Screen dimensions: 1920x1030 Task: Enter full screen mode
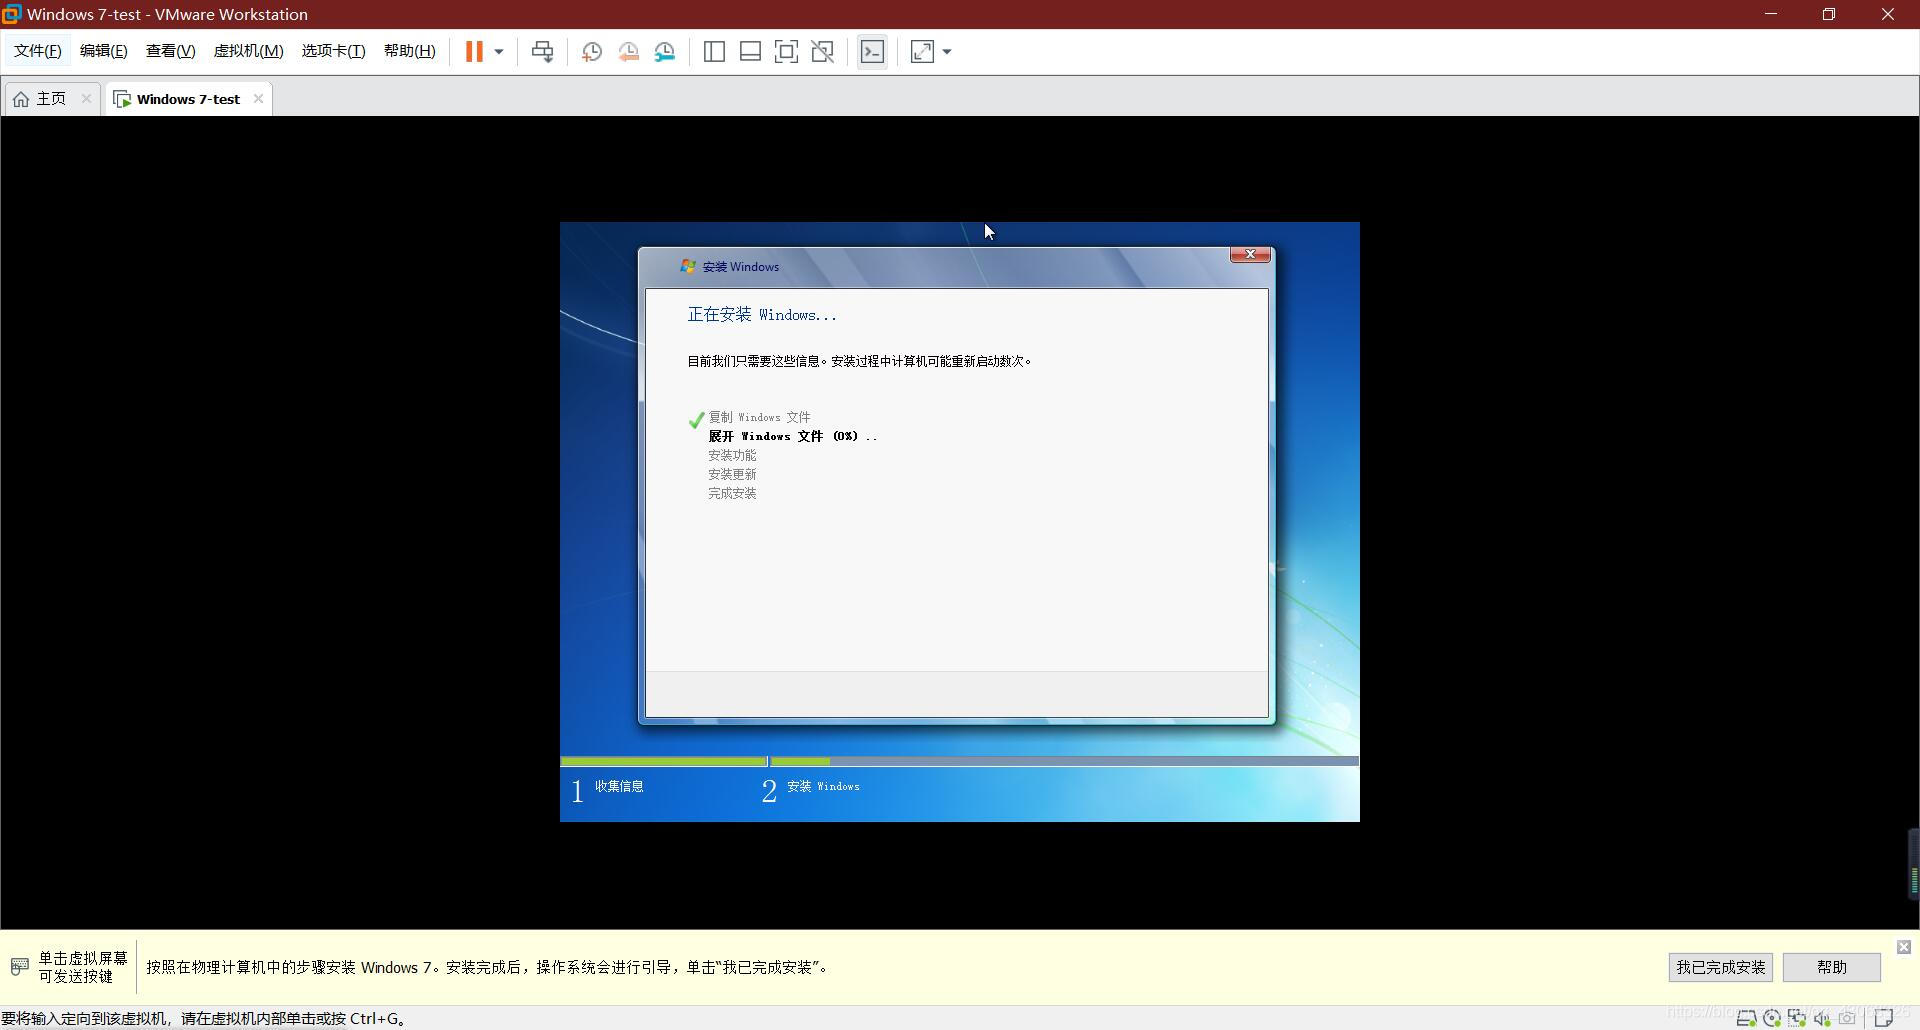click(786, 52)
